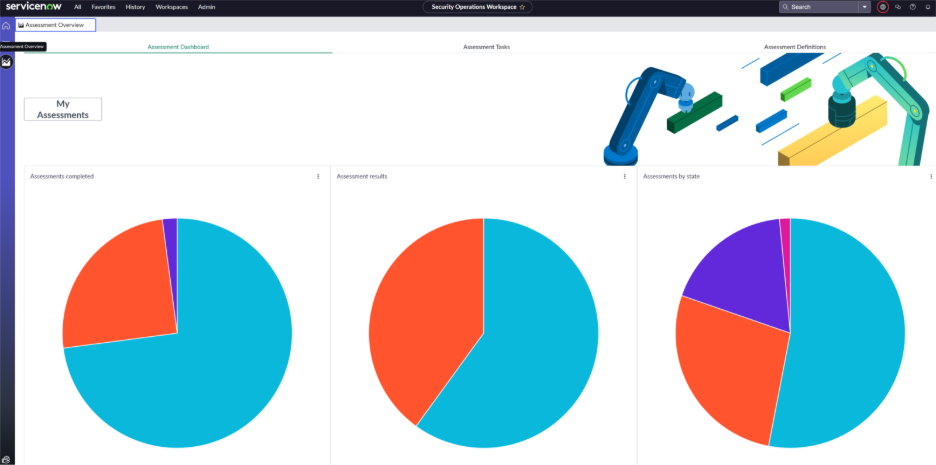Open Assessment results widget options menu
The height and width of the screenshot is (465, 936).
(x=625, y=177)
